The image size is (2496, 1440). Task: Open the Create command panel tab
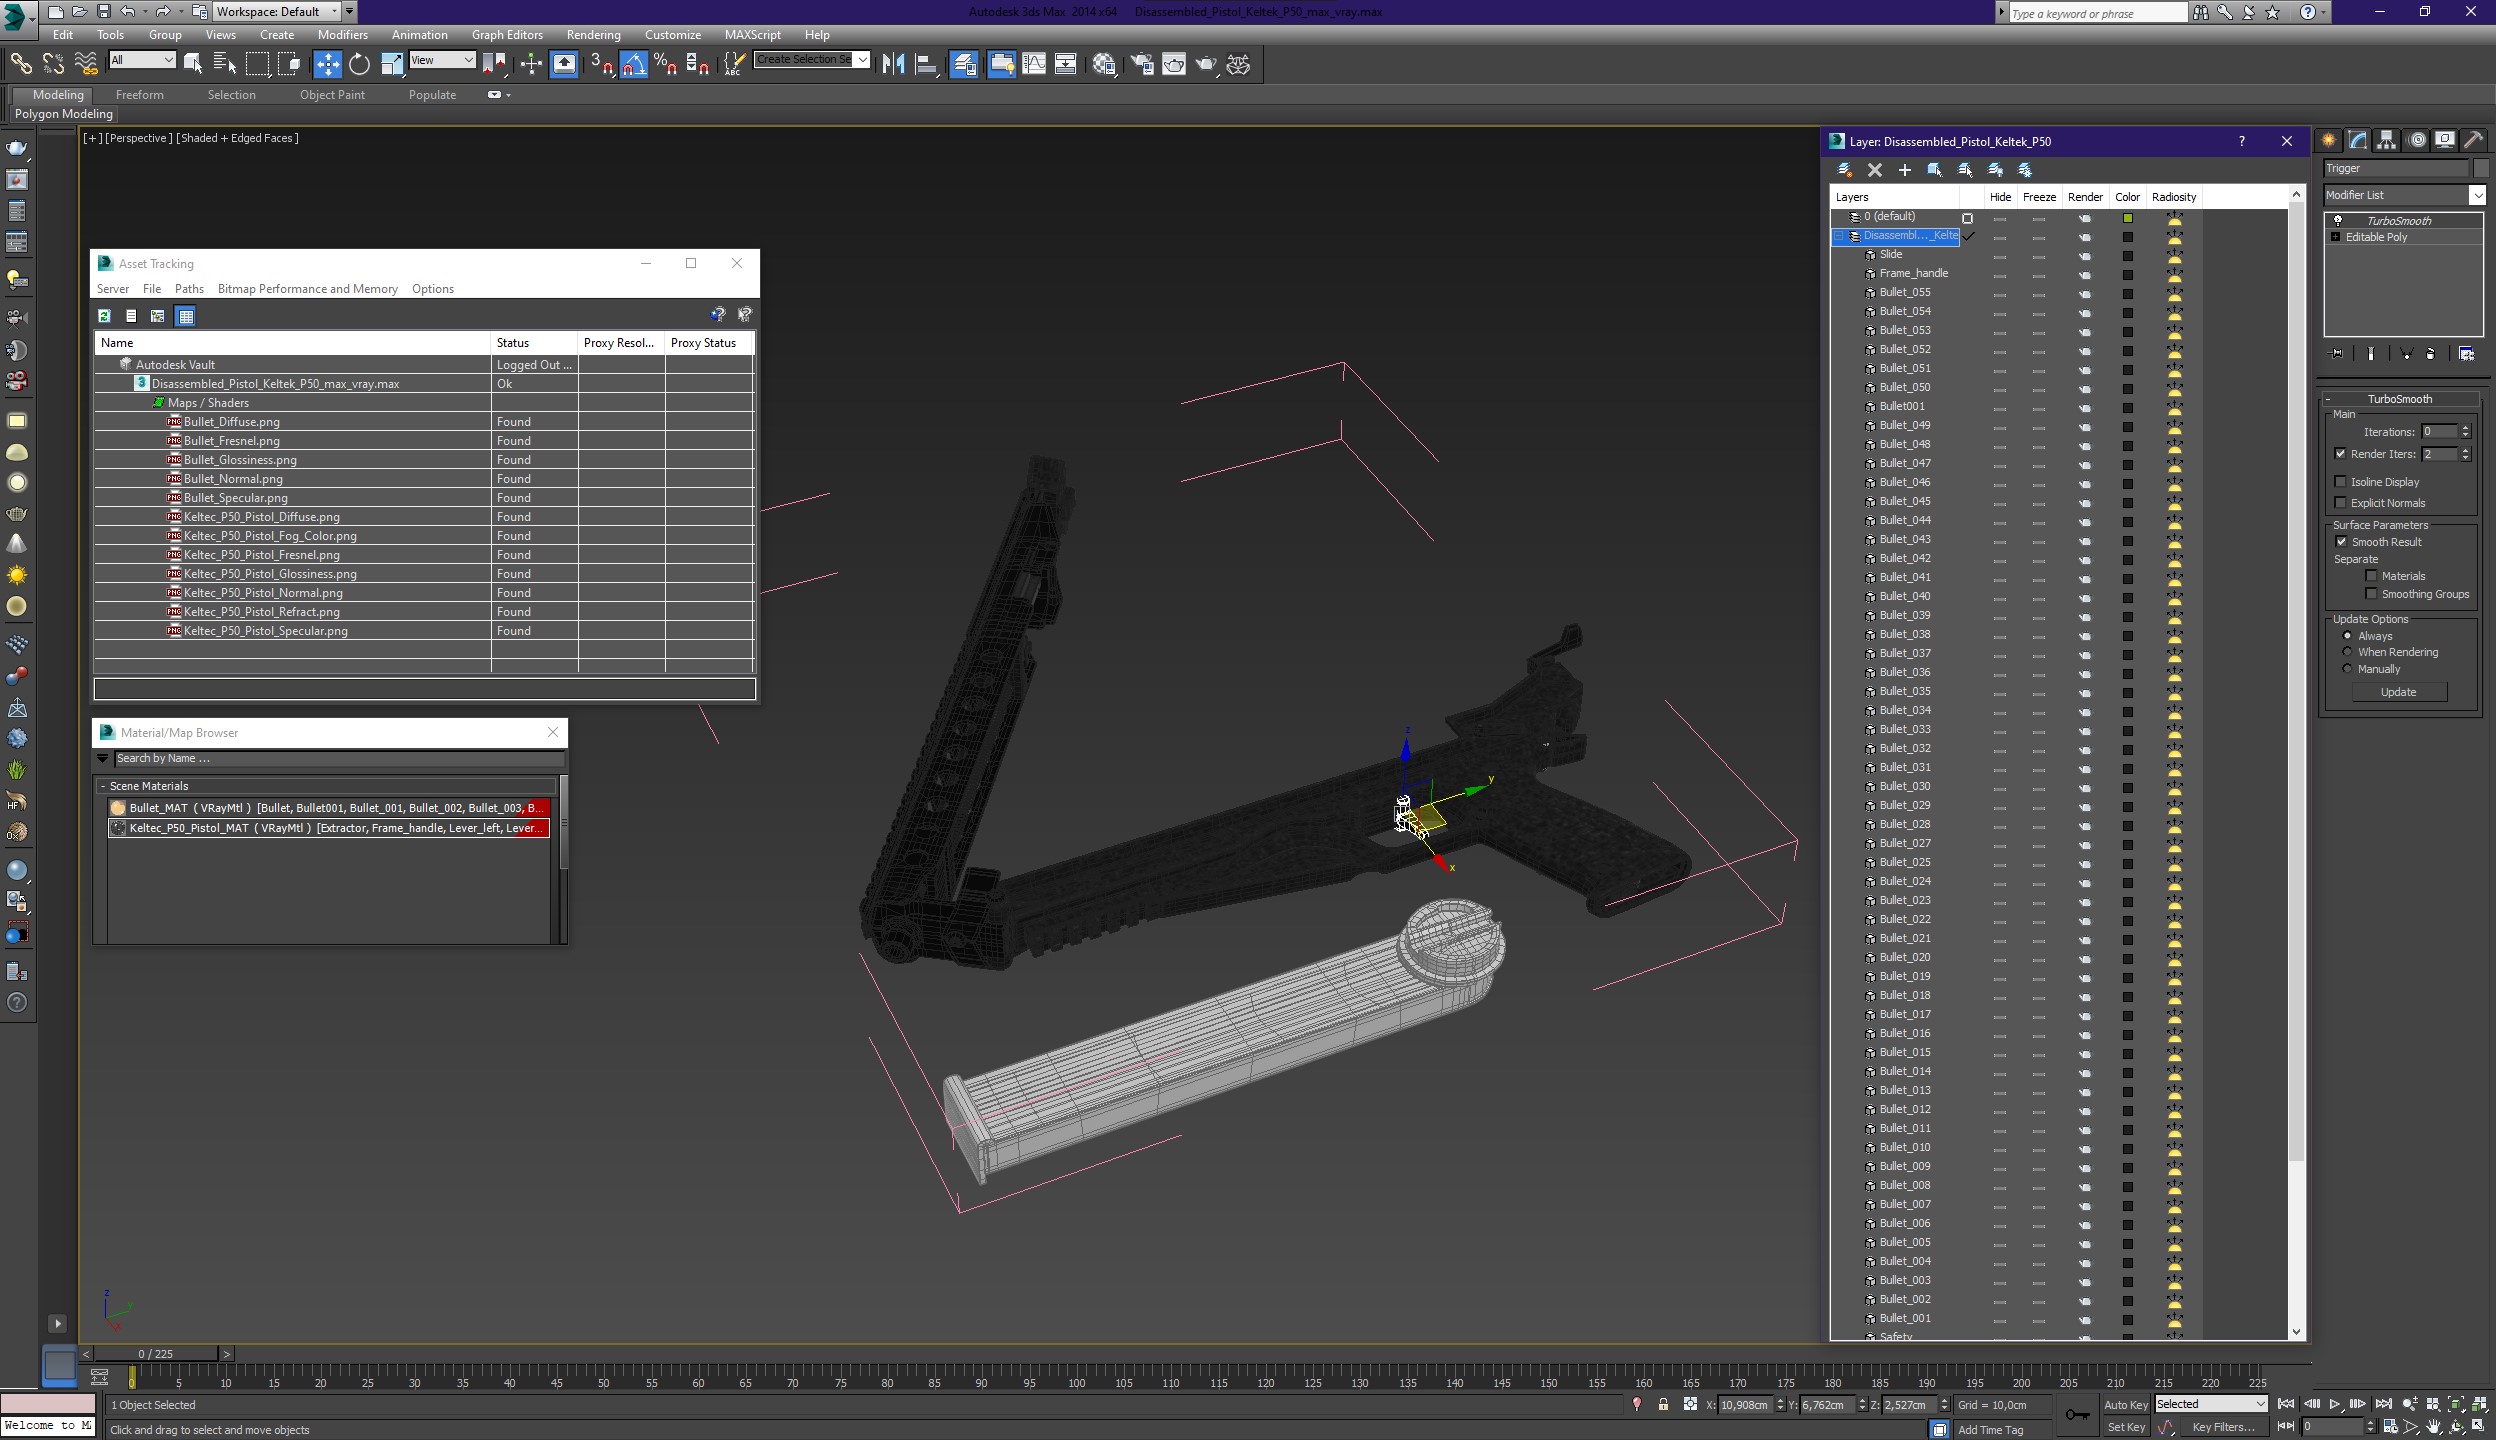(2329, 140)
